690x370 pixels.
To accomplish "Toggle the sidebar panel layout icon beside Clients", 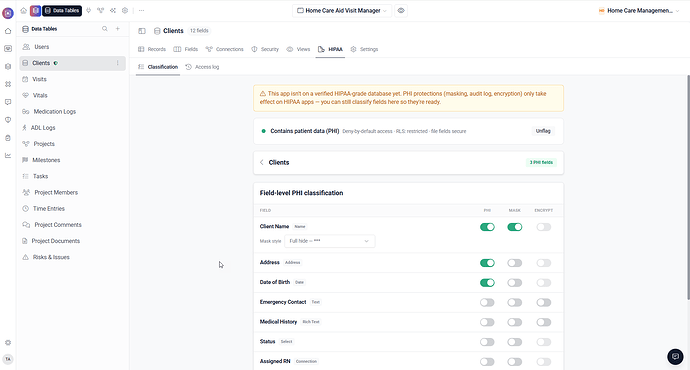I will (142, 31).
